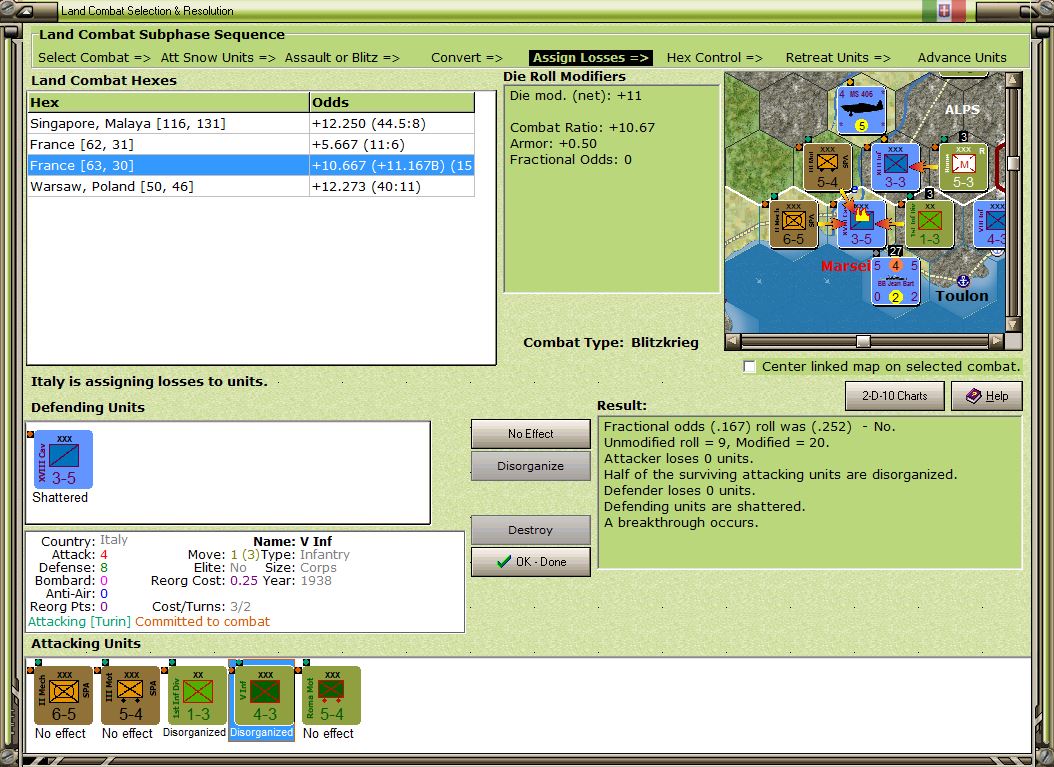Click the No Effect button
Image resolution: width=1054 pixels, height=767 pixels.
pos(530,434)
